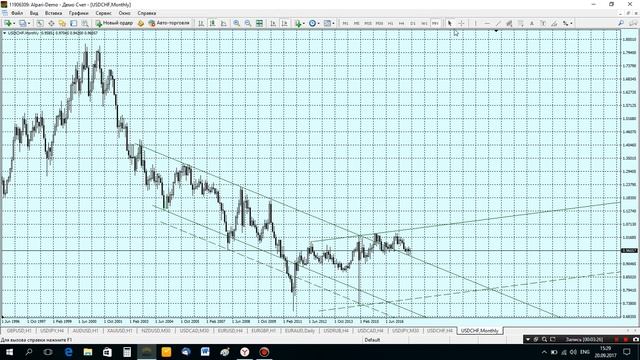Show the Market Watch window

click(40, 23)
